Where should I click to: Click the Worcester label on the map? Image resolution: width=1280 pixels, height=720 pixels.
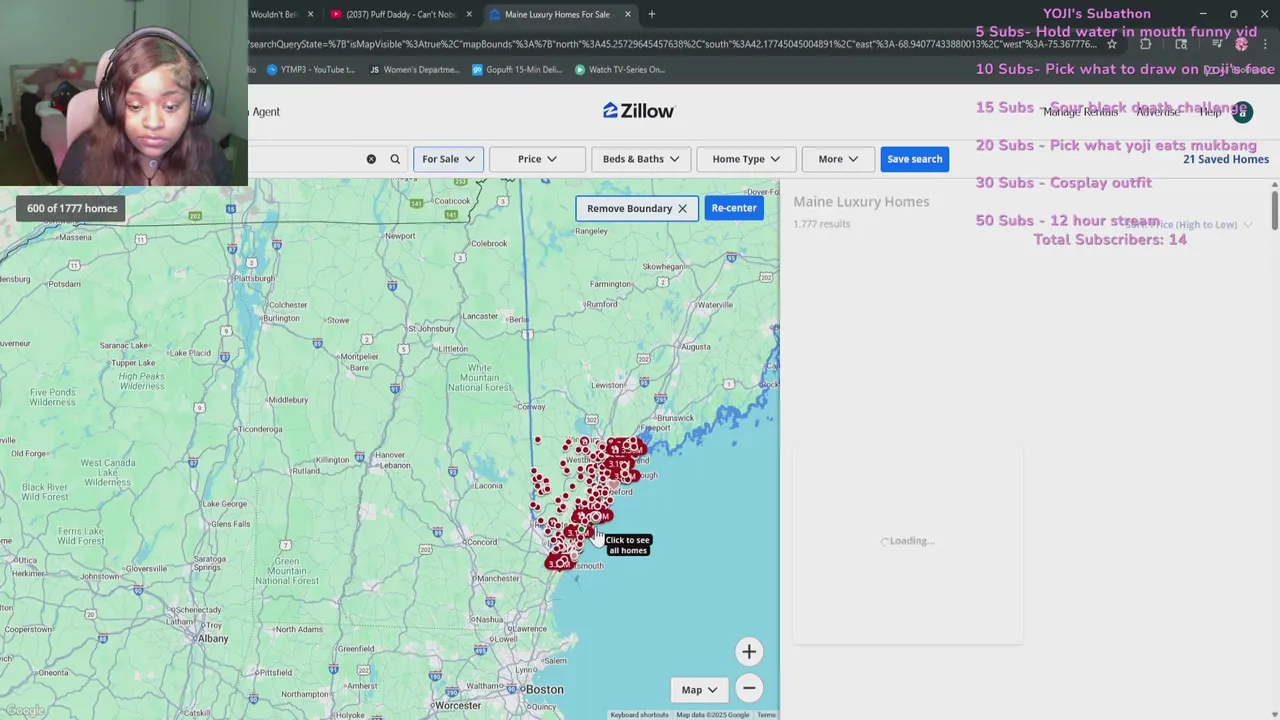point(458,705)
